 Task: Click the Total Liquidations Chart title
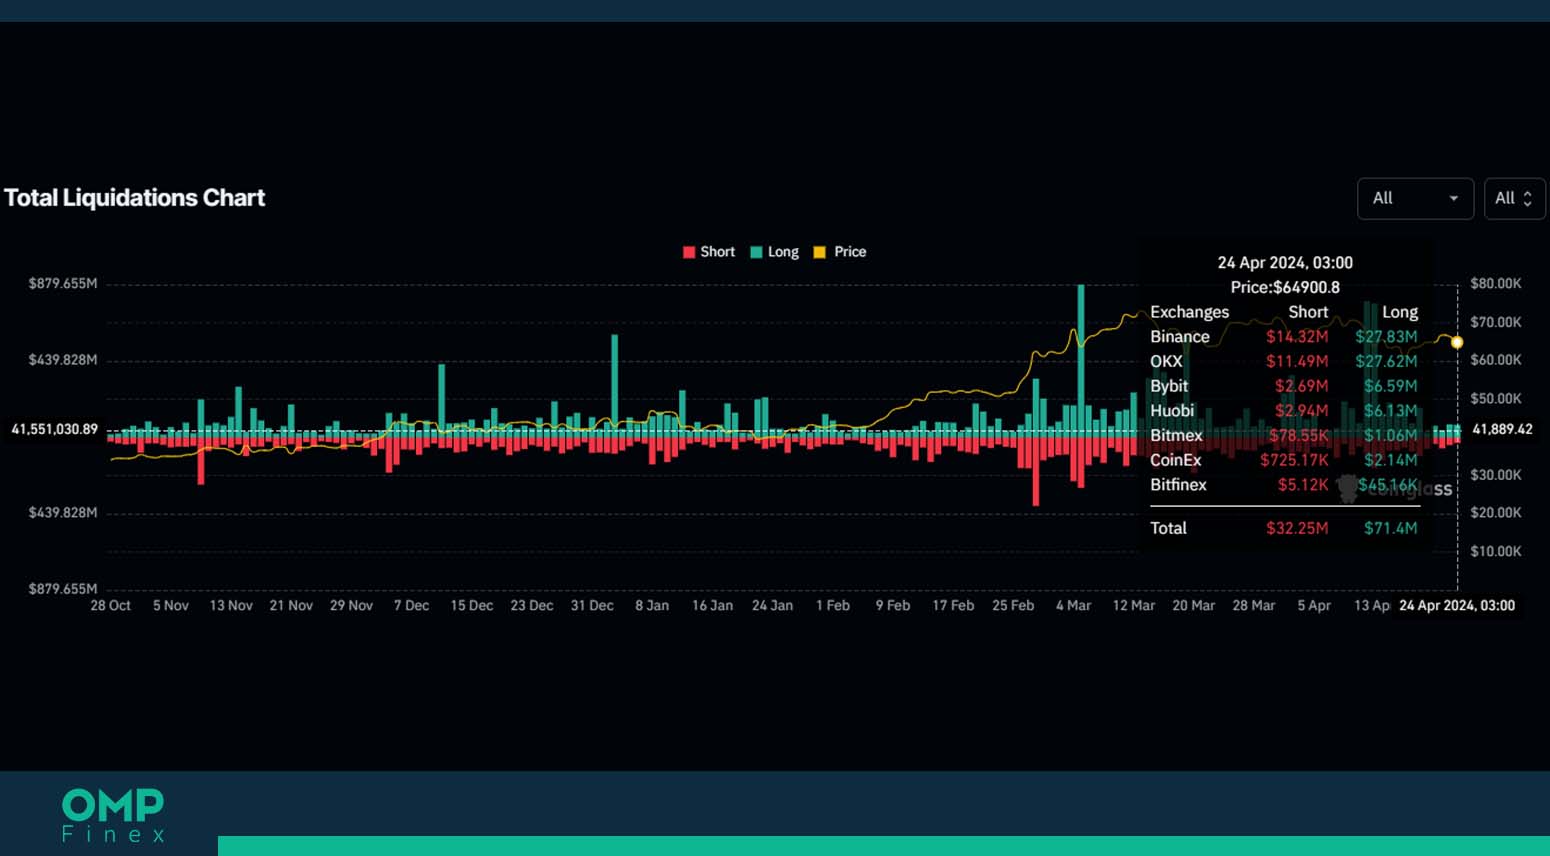pyautogui.click(x=134, y=198)
